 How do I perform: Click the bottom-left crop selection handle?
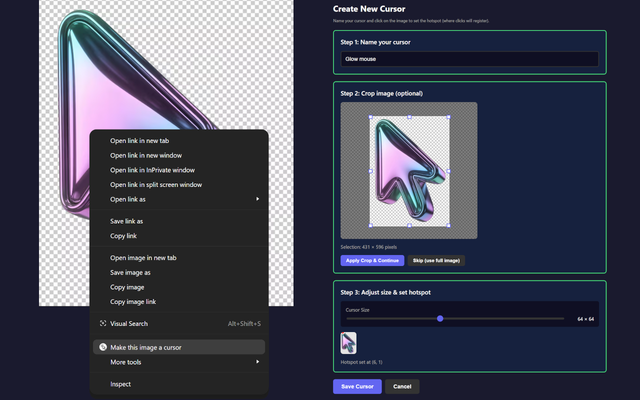[371, 225]
